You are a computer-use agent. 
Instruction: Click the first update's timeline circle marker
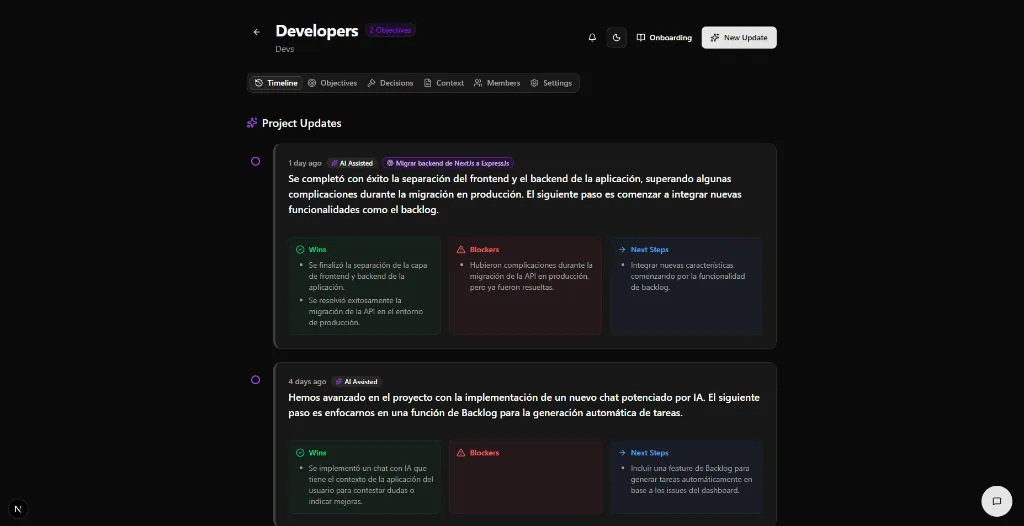(x=256, y=161)
